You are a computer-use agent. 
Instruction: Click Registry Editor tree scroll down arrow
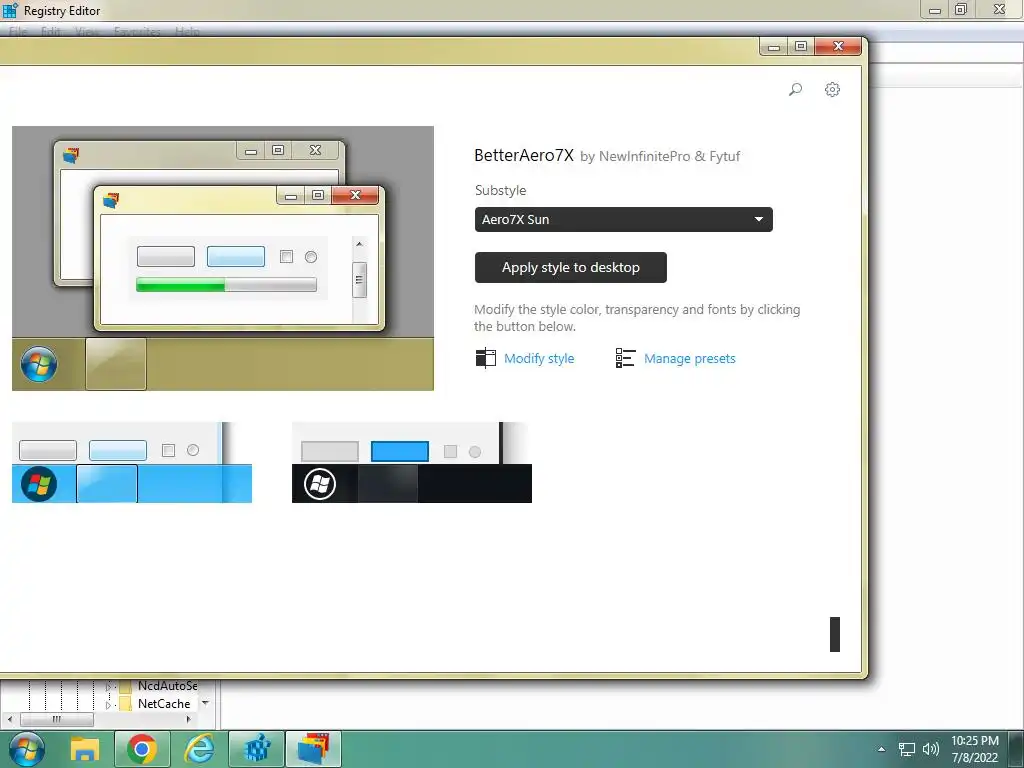tap(206, 703)
